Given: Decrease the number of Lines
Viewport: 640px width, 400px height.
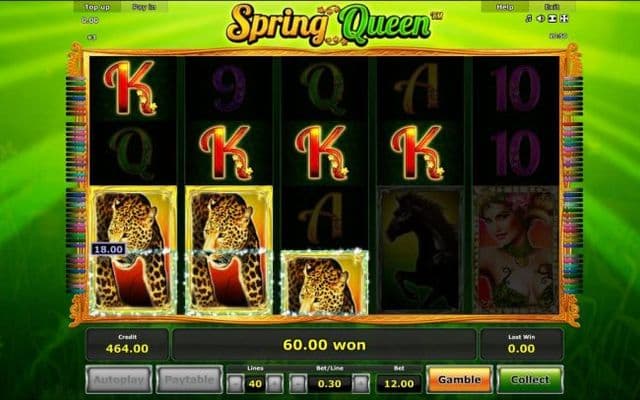Looking at the screenshot, I should (236, 384).
